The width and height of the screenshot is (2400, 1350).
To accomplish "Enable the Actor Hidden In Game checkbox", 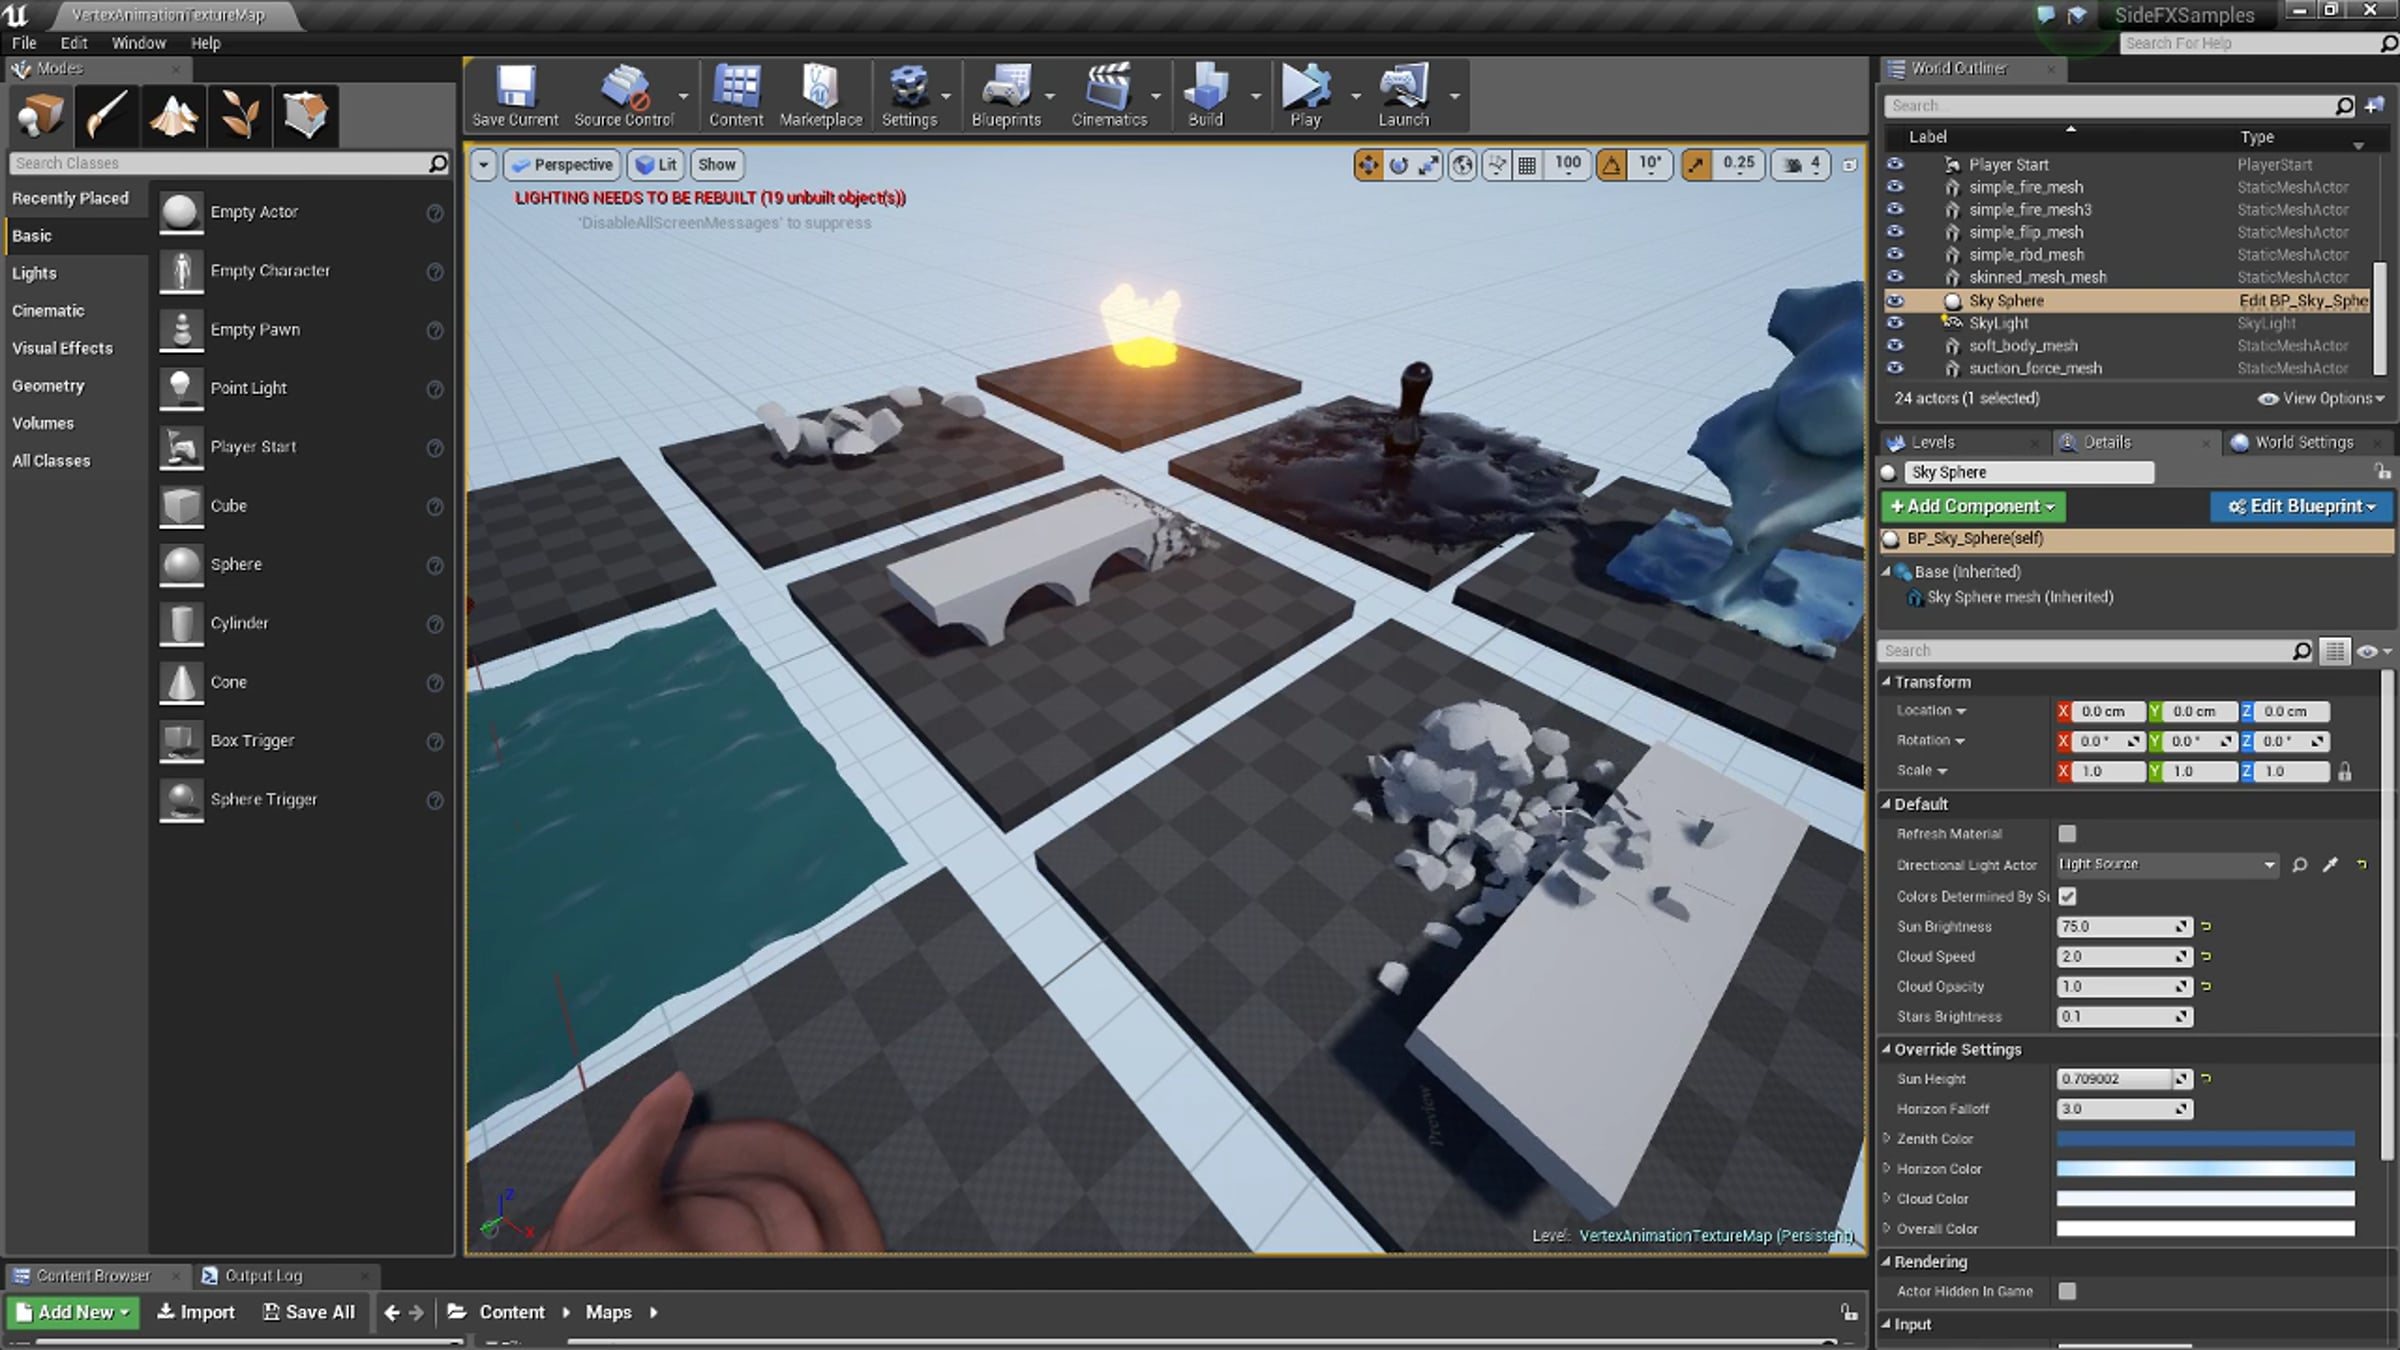I will [2067, 1291].
